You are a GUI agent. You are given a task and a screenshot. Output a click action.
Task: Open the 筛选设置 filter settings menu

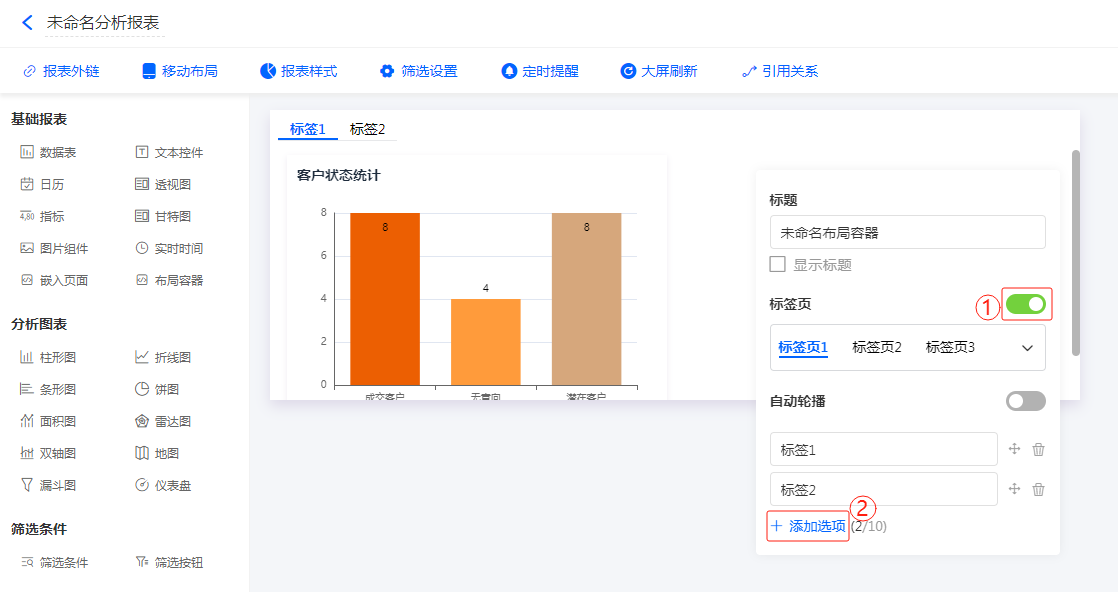[x=418, y=71]
